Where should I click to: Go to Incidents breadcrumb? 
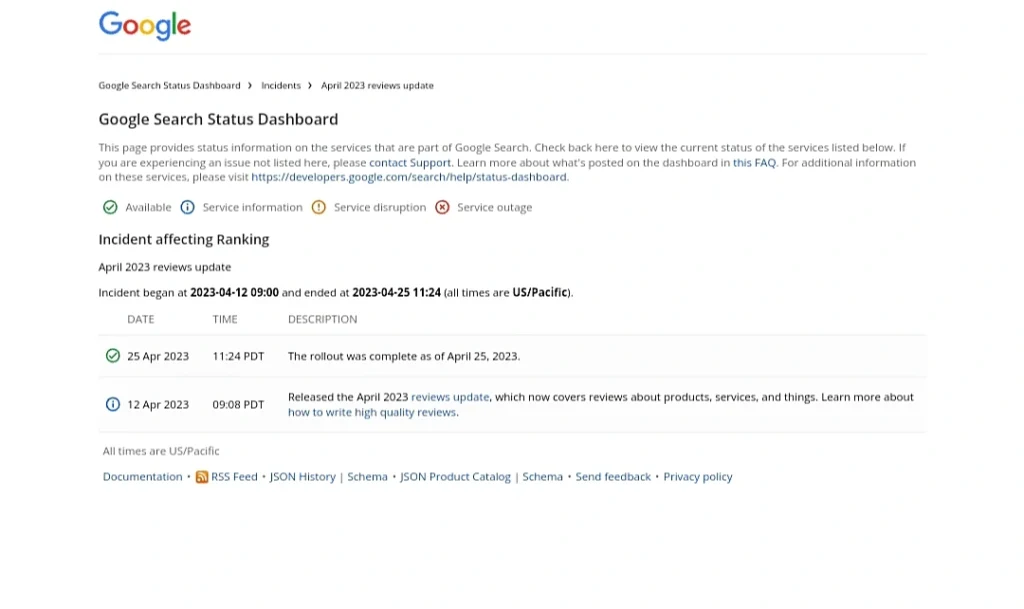click(x=281, y=86)
